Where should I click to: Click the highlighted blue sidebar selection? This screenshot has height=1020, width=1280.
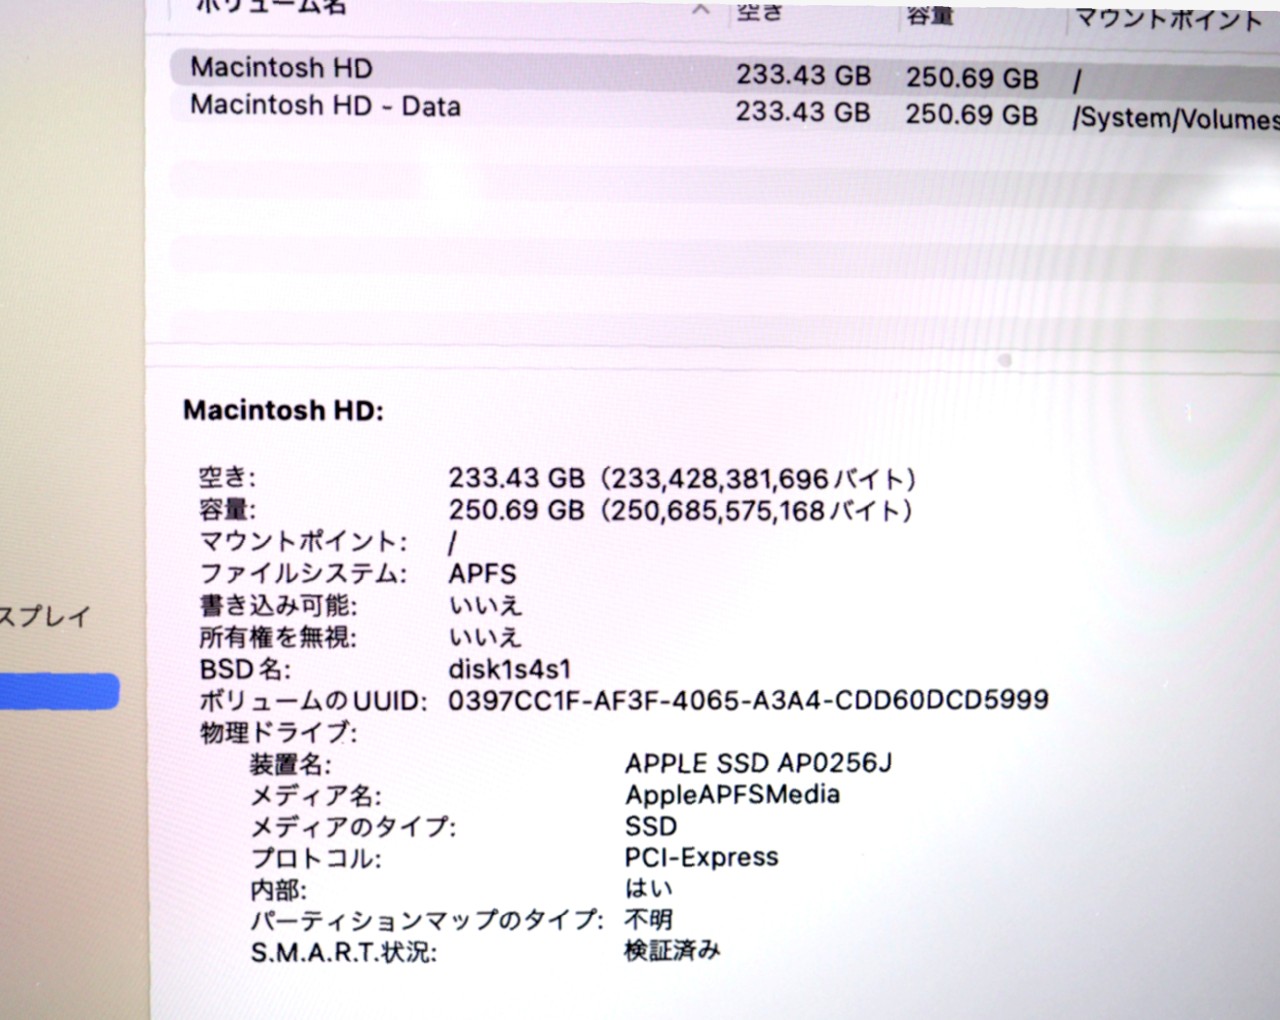coord(58,691)
